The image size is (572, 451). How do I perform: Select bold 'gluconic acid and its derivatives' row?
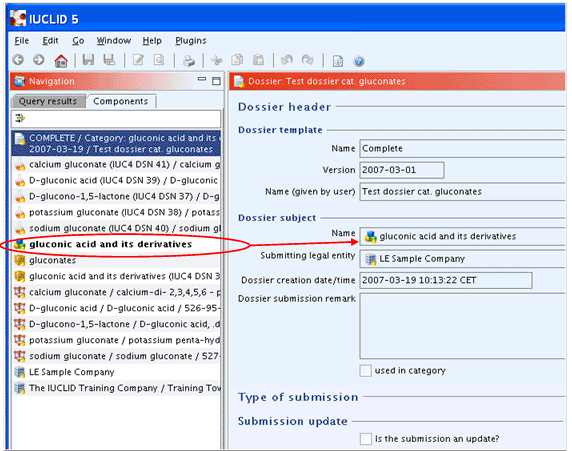(x=116, y=244)
